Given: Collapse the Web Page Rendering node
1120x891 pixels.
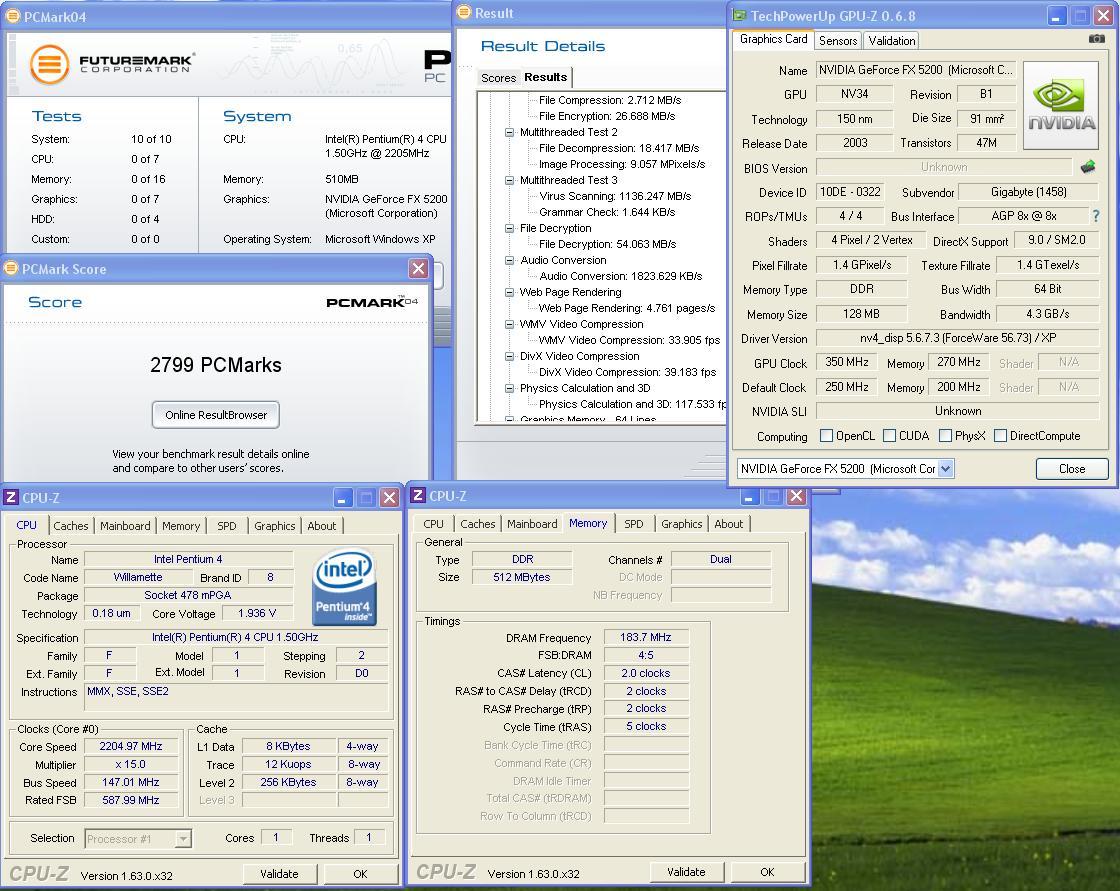Looking at the screenshot, I should click(x=509, y=292).
